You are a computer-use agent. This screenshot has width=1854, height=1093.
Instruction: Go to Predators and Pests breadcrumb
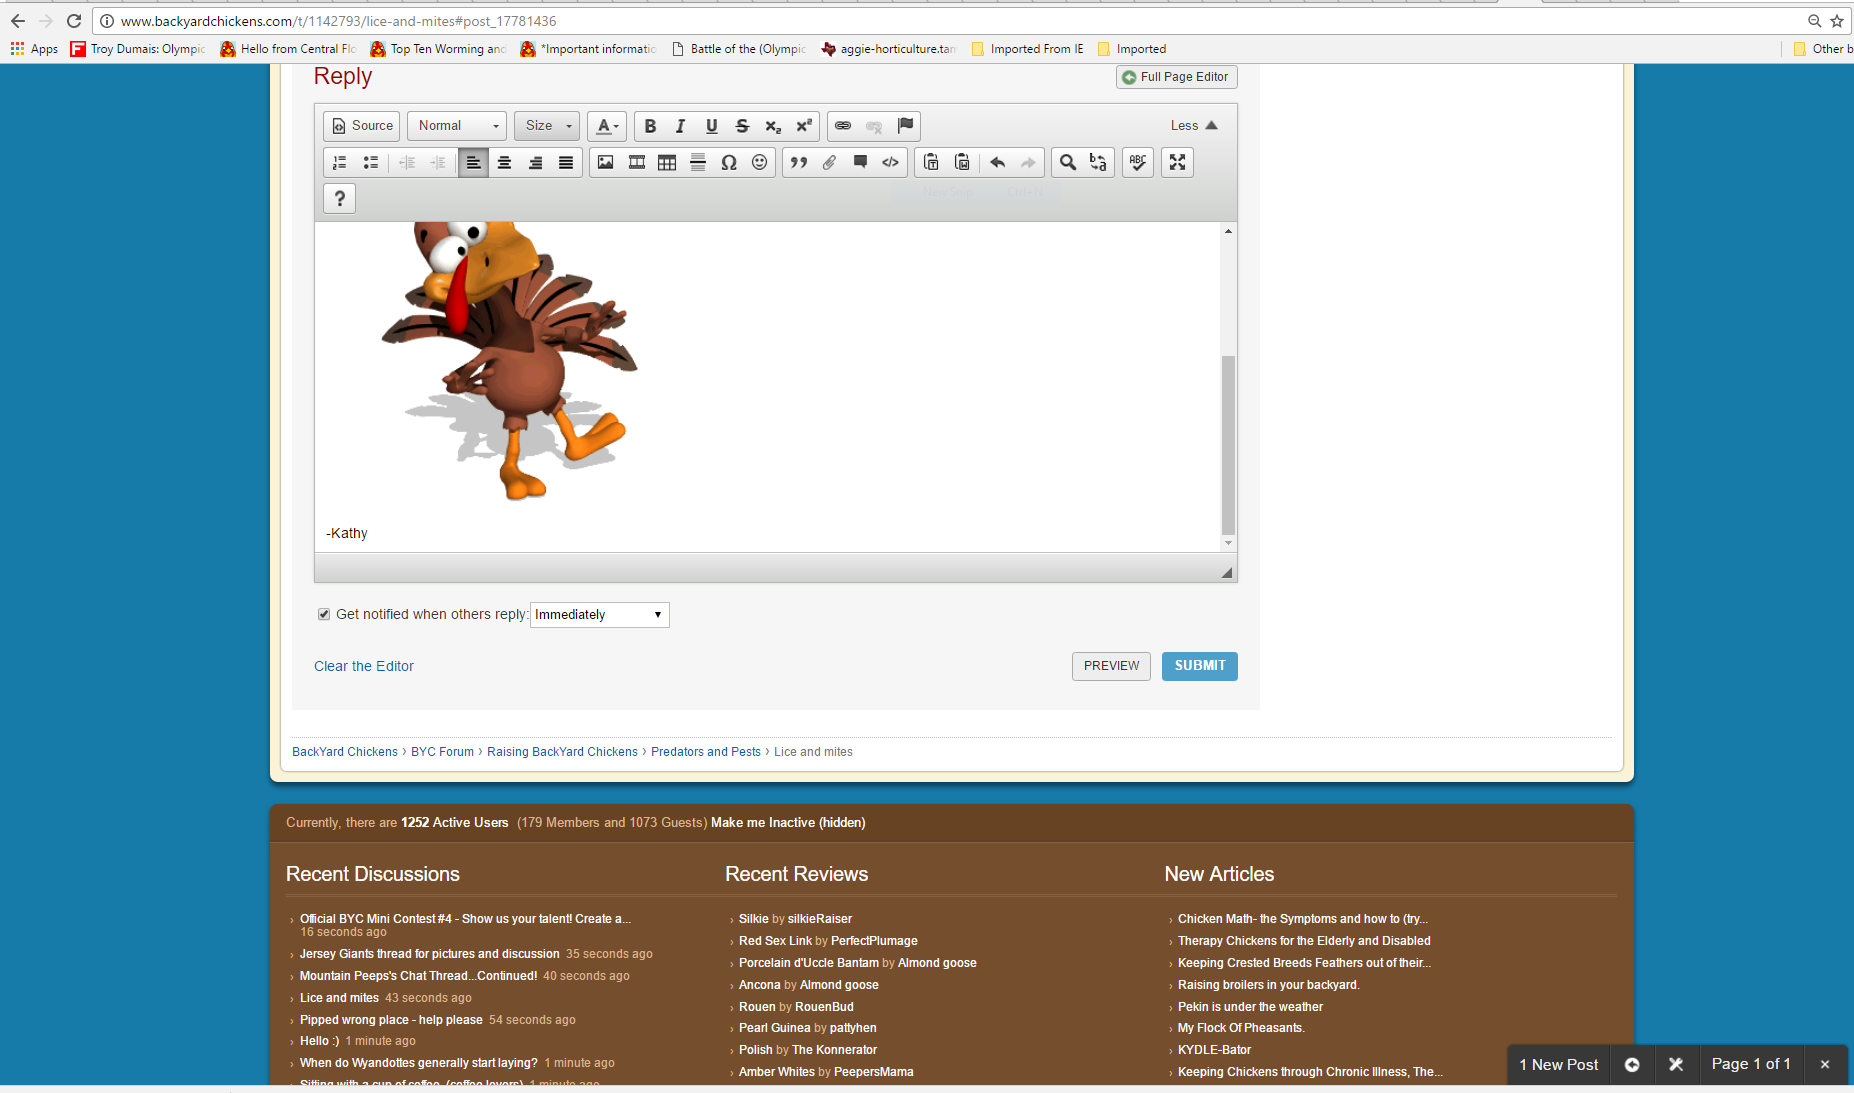tap(705, 752)
